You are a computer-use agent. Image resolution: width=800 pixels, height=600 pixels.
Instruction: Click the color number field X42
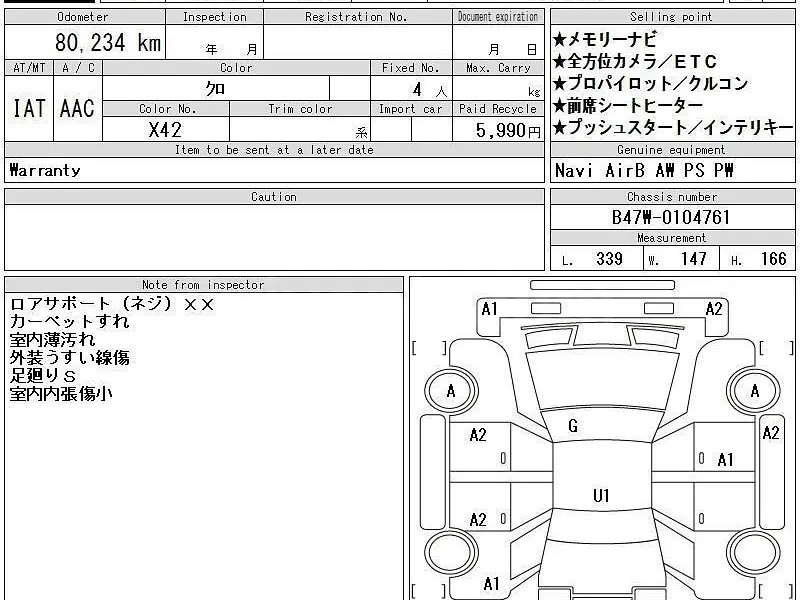pyautogui.click(x=165, y=130)
